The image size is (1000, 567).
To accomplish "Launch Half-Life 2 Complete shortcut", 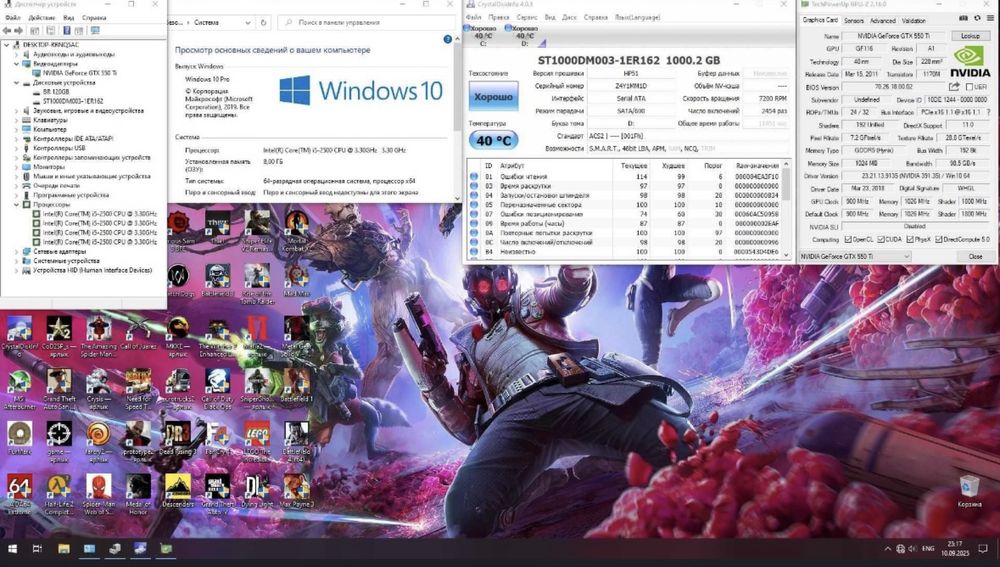I will 59,494.
